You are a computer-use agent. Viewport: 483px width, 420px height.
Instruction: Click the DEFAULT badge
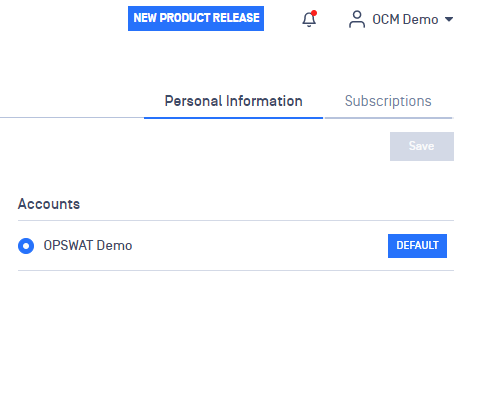[x=417, y=246]
